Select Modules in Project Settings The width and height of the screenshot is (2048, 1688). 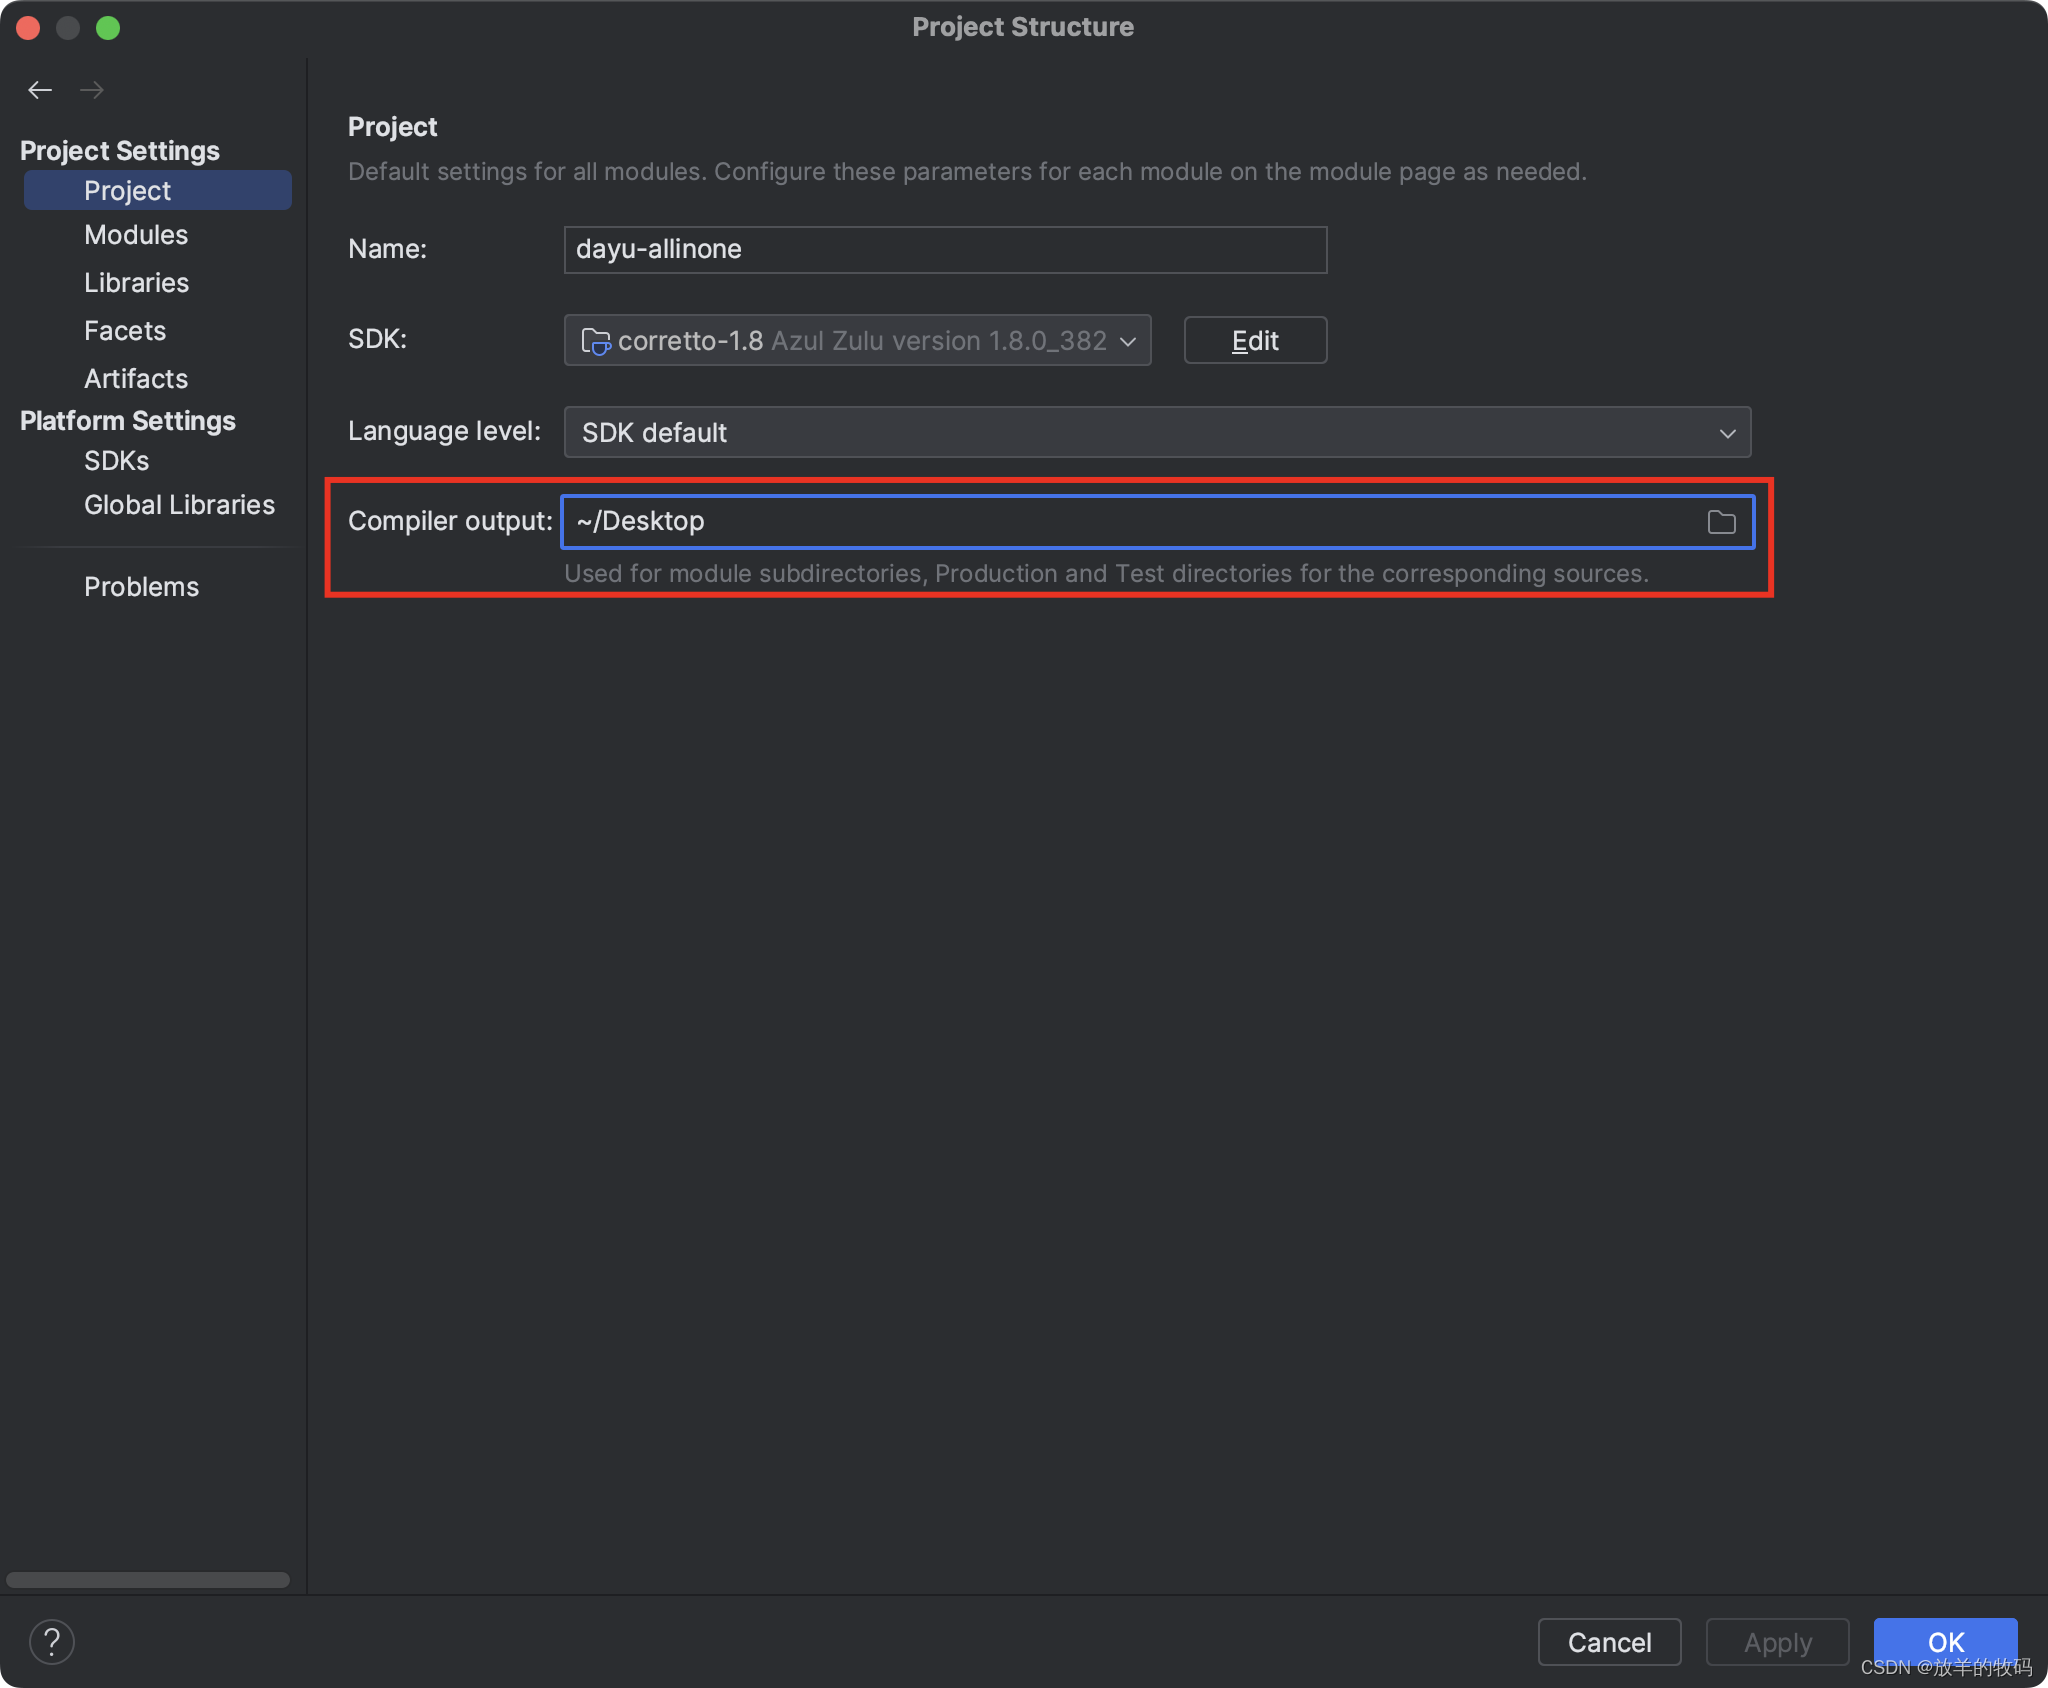[x=136, y=235]
